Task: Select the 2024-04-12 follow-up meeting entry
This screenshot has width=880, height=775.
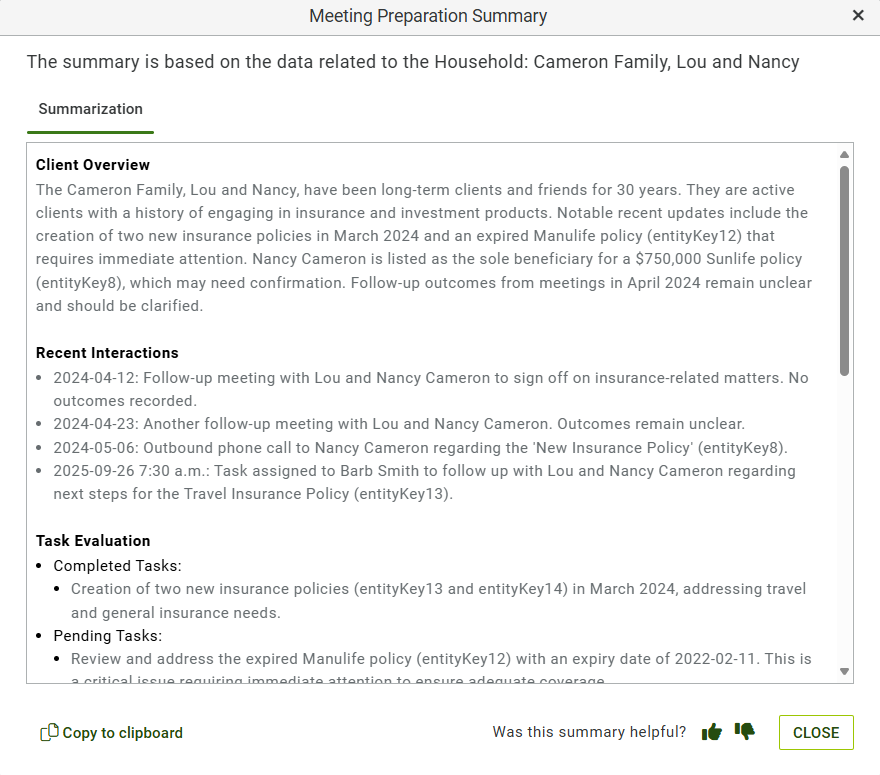Action: pos(430,389)
